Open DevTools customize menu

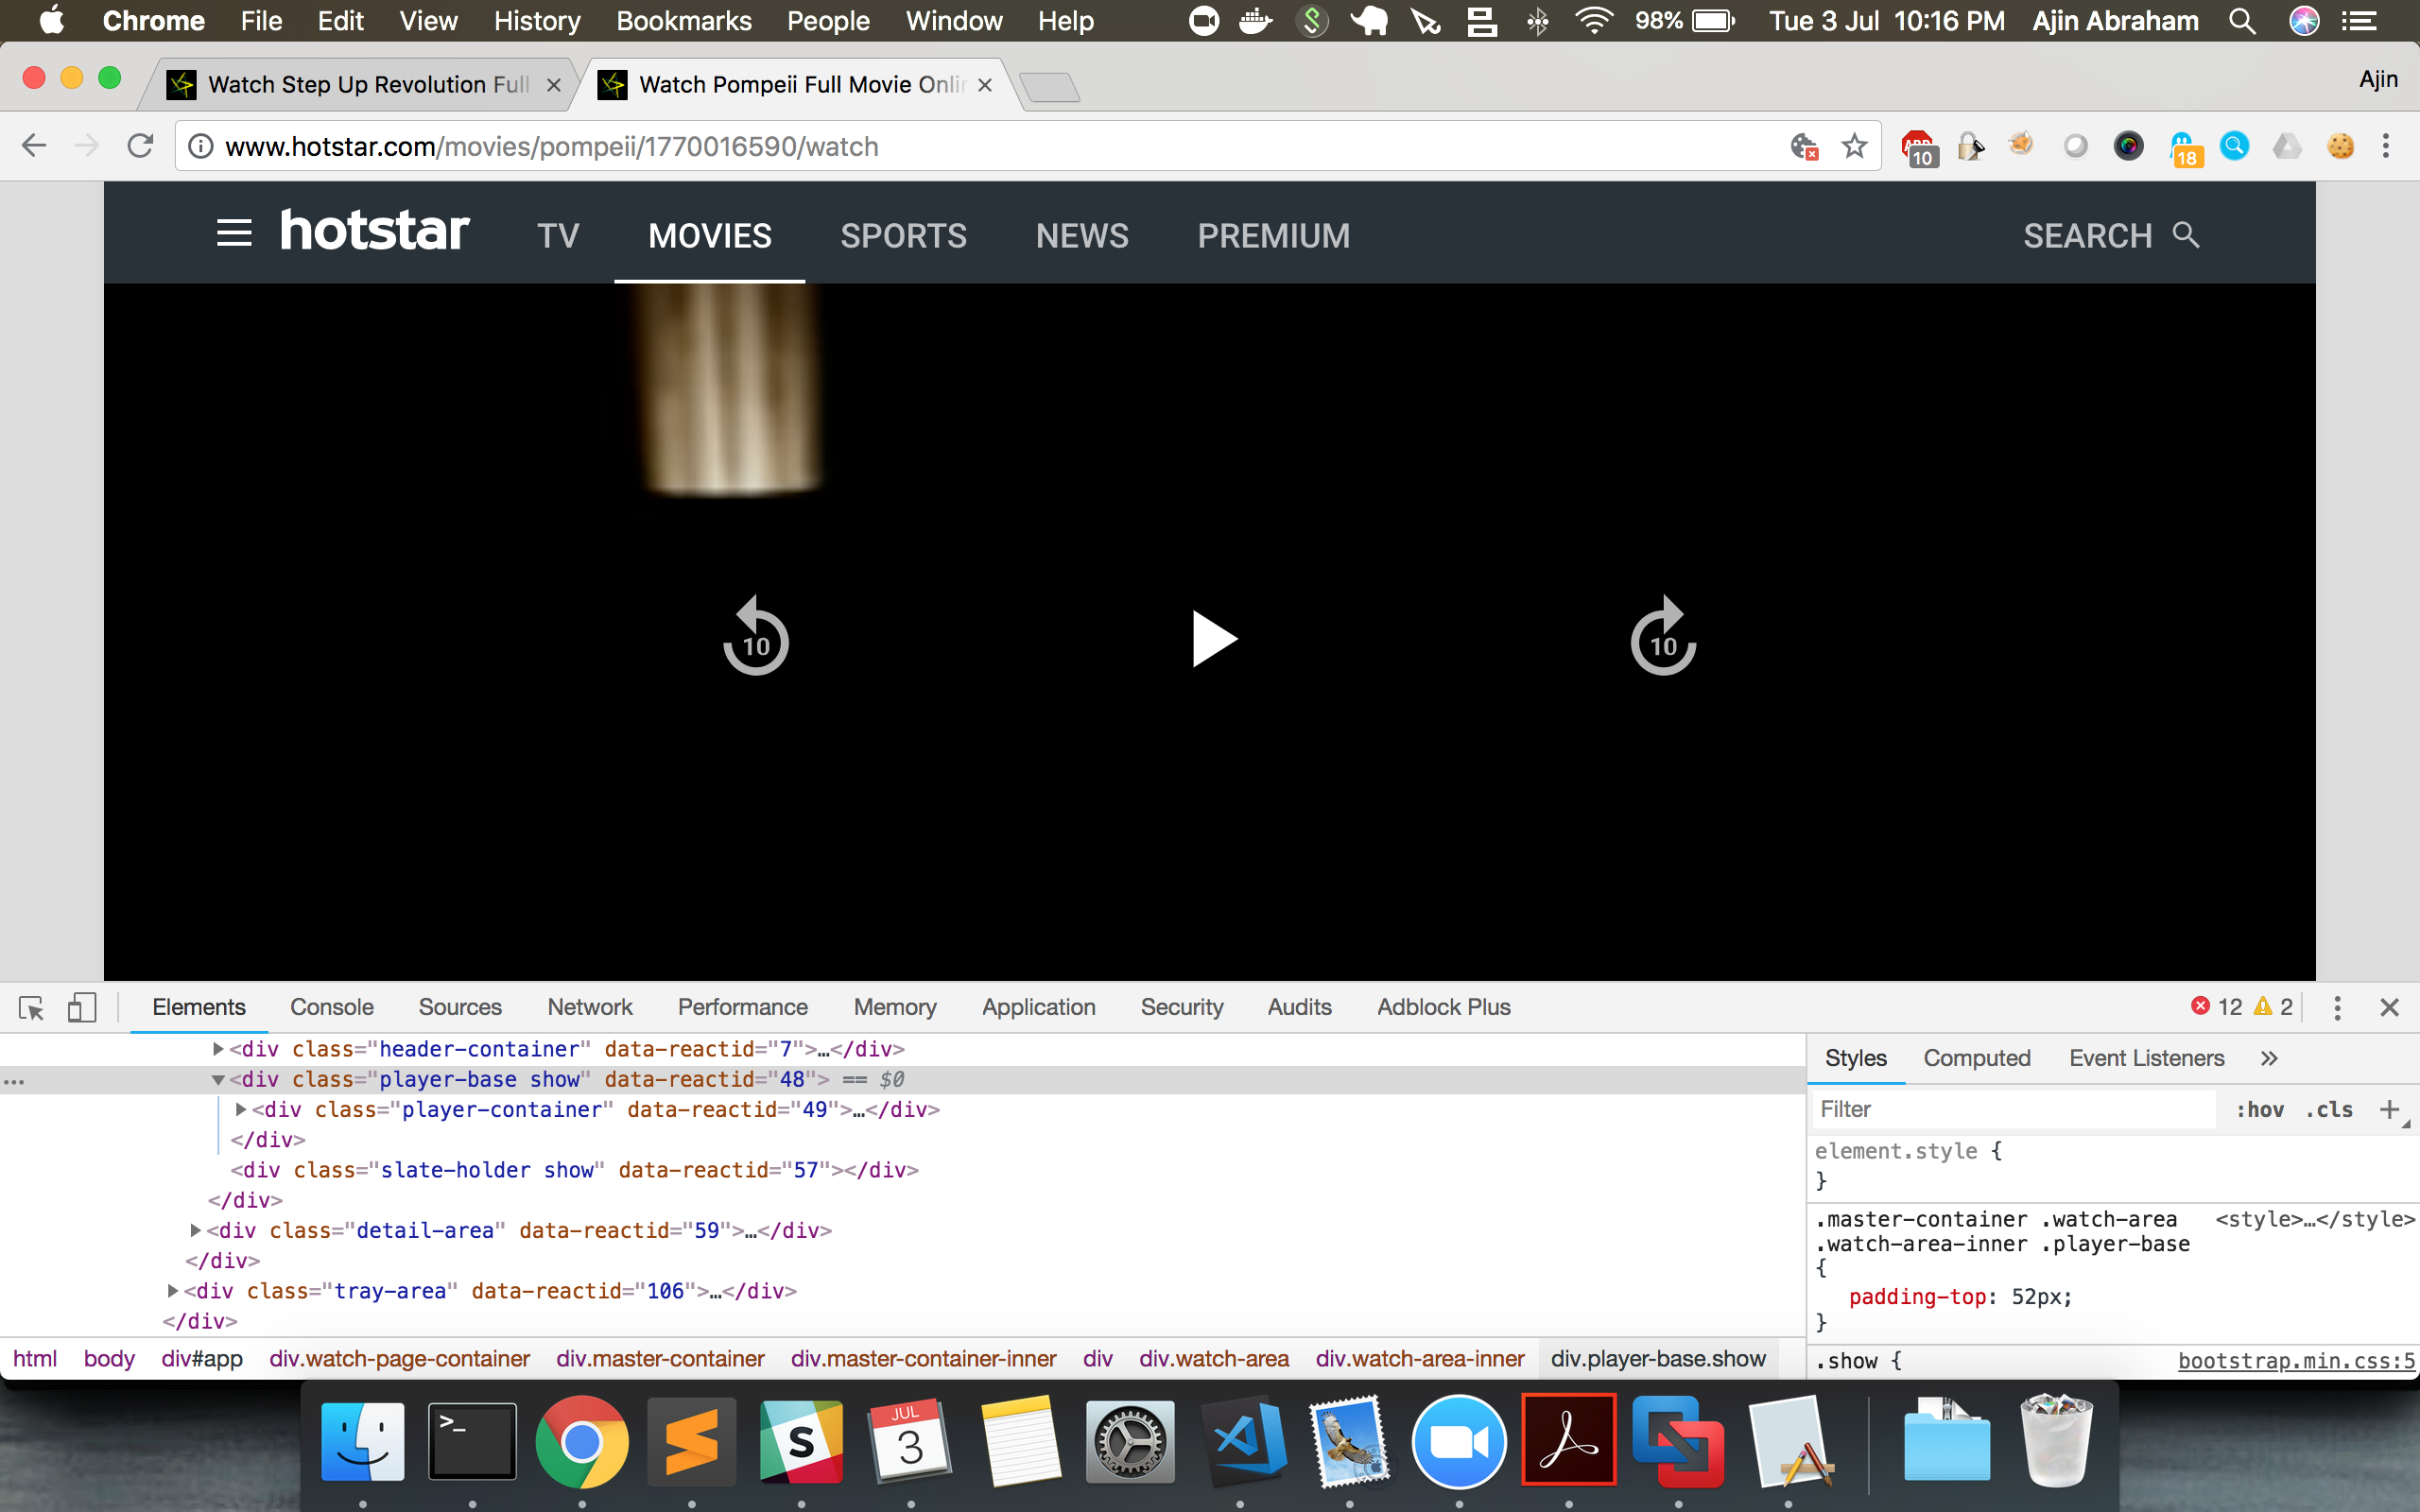[2337, 1007]
